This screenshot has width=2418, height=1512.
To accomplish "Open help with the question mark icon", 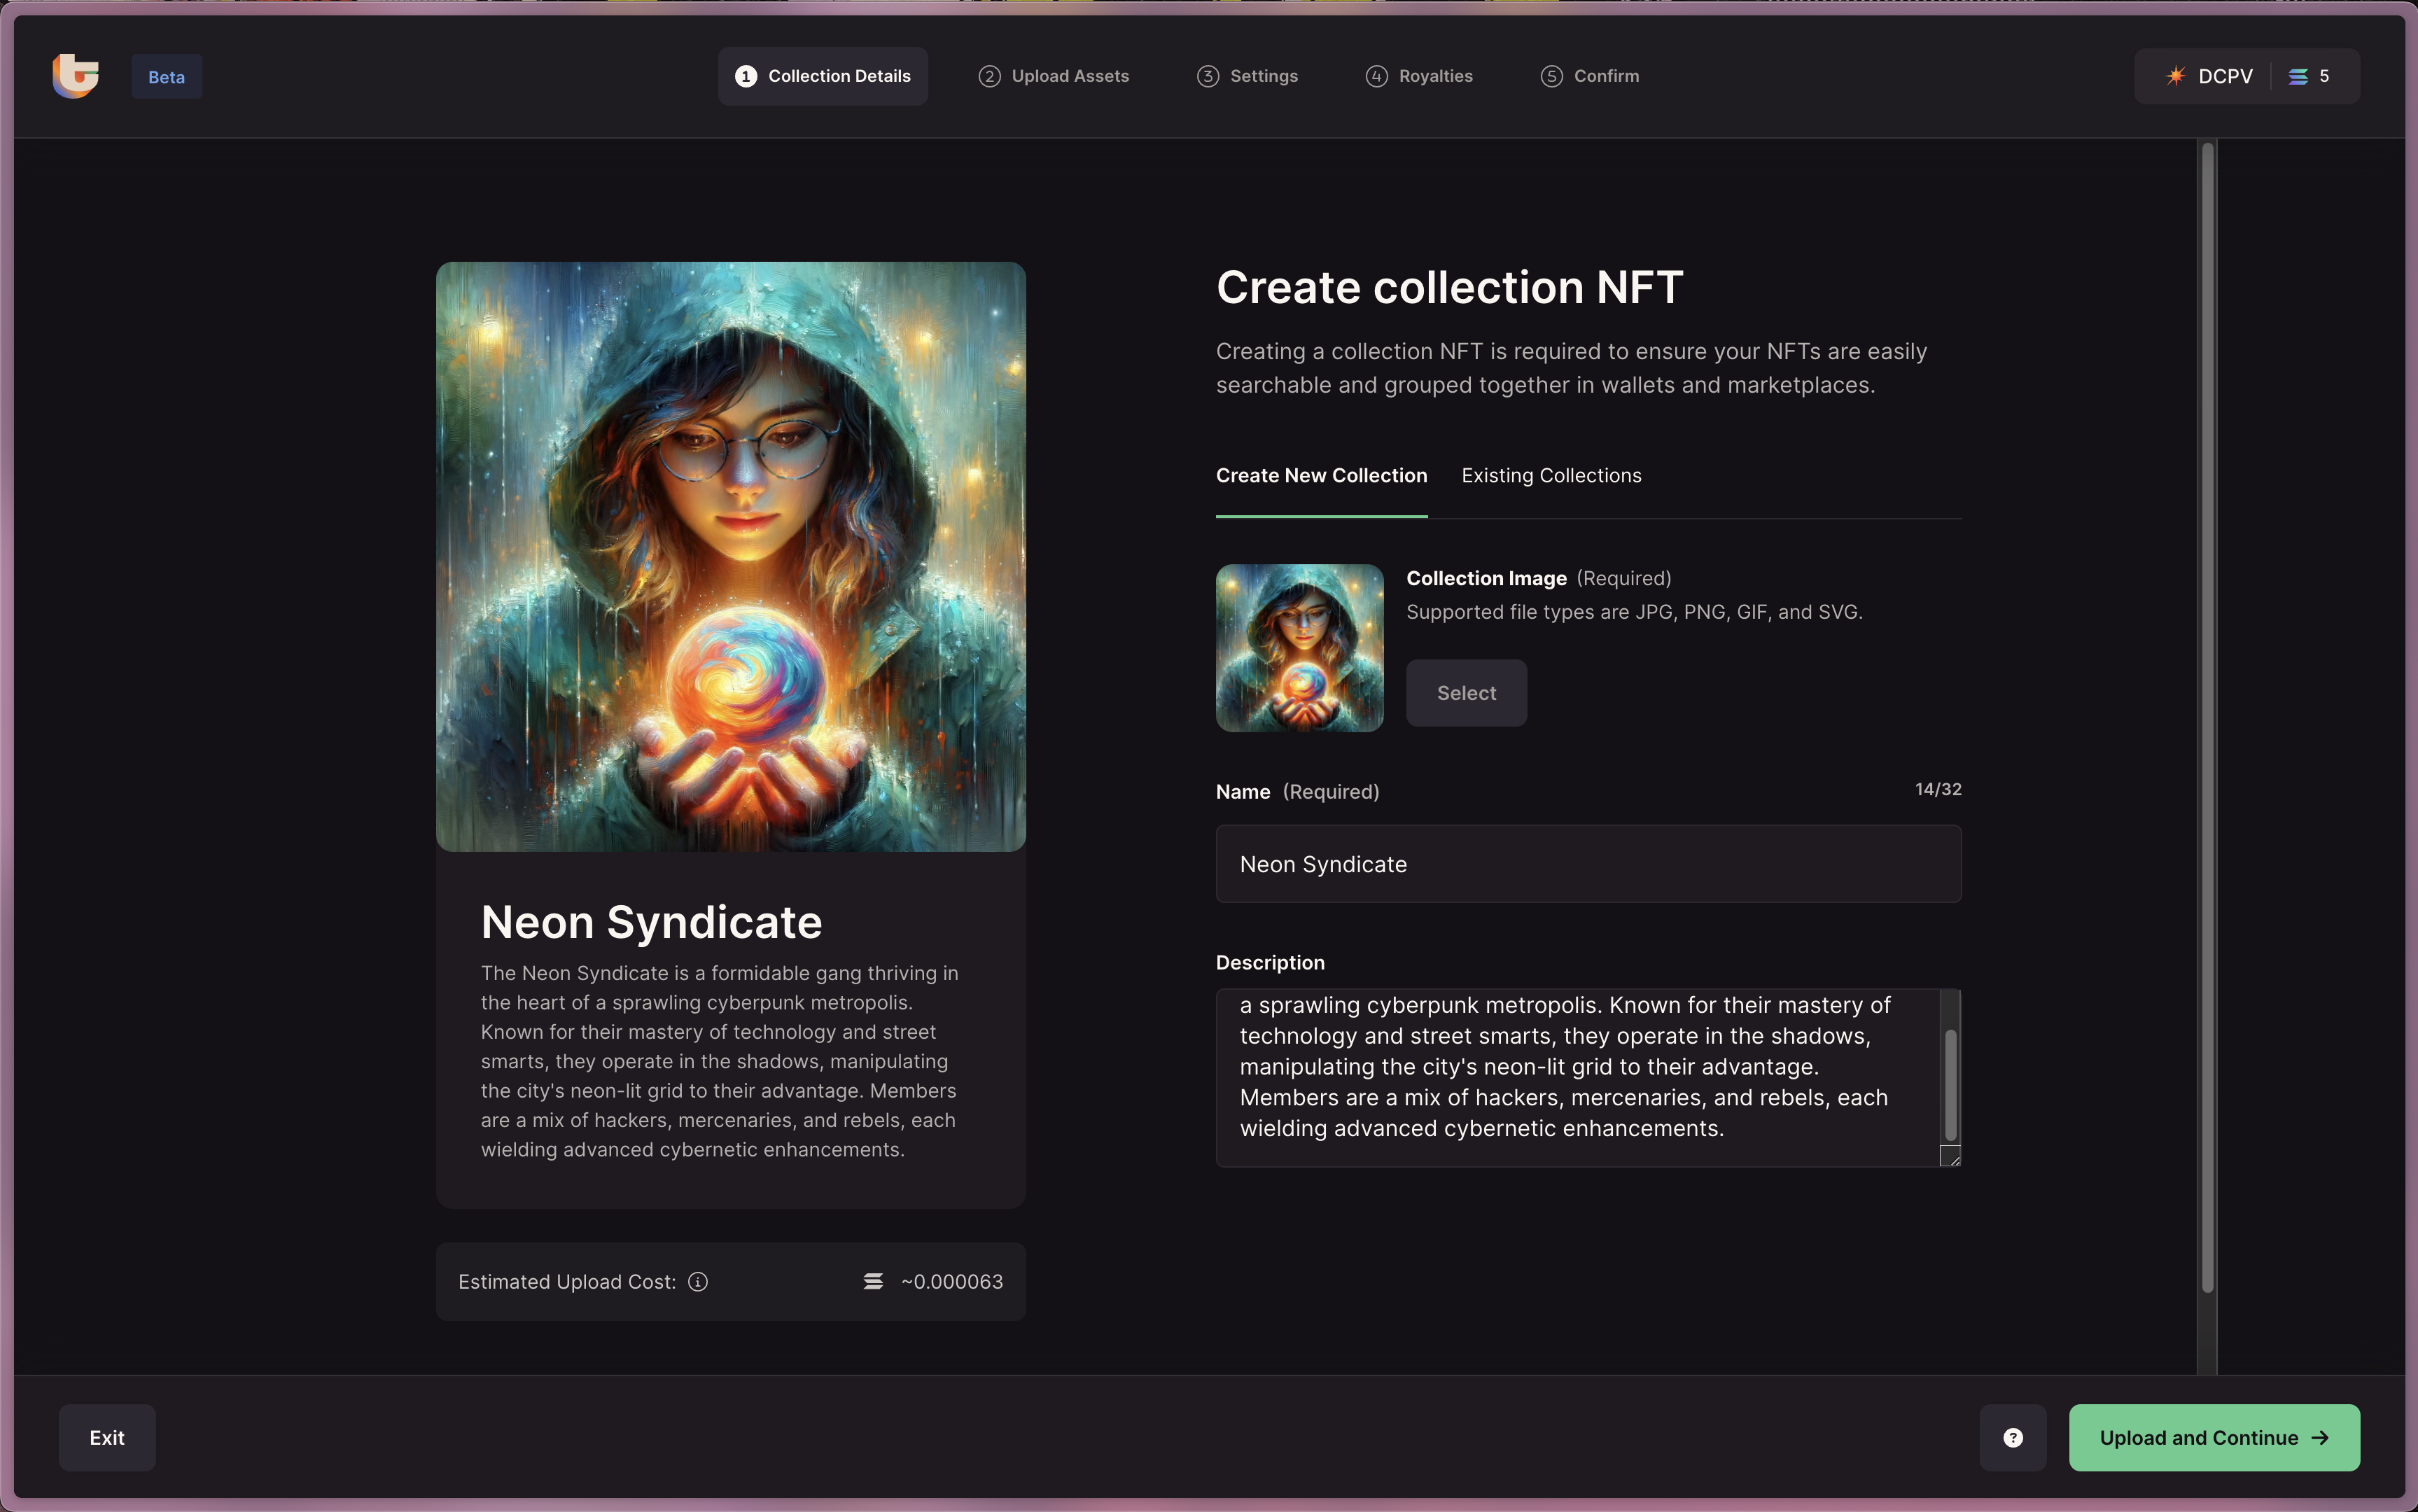I will click(2012, 1437).
